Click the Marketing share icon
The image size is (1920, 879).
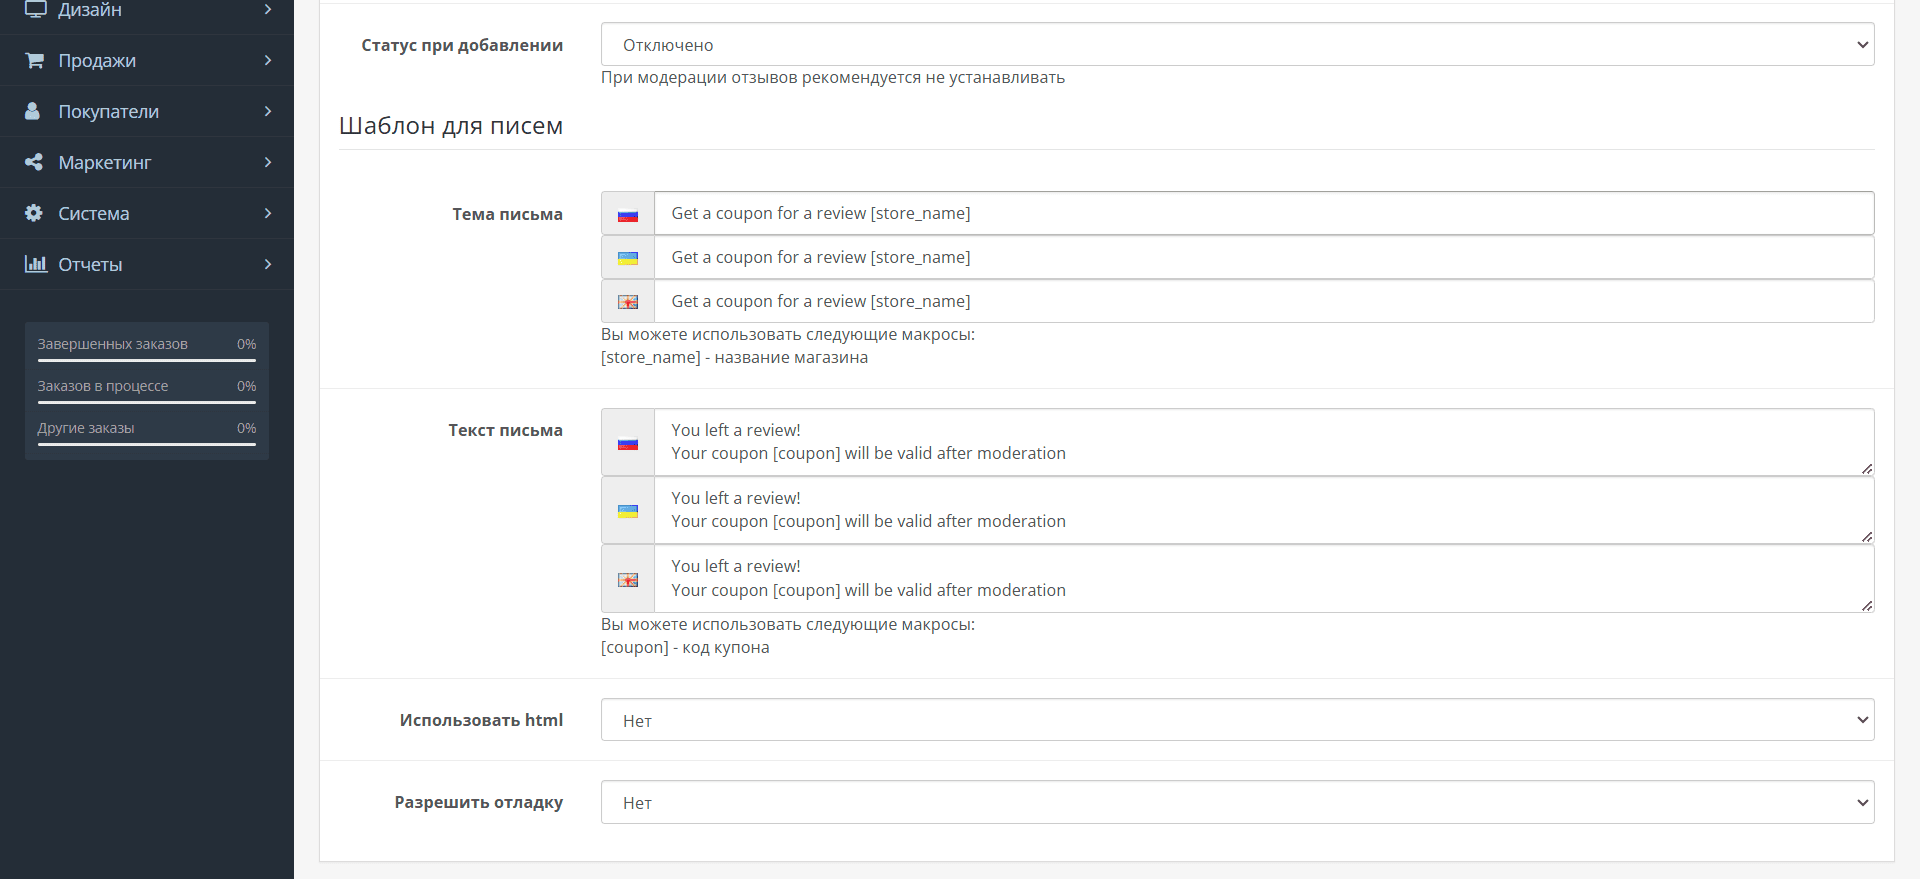click(34, 162)
